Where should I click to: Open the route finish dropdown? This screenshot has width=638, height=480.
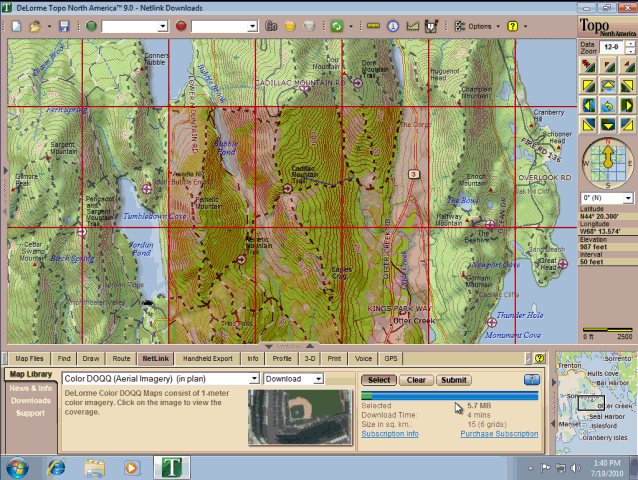(253, 26)
